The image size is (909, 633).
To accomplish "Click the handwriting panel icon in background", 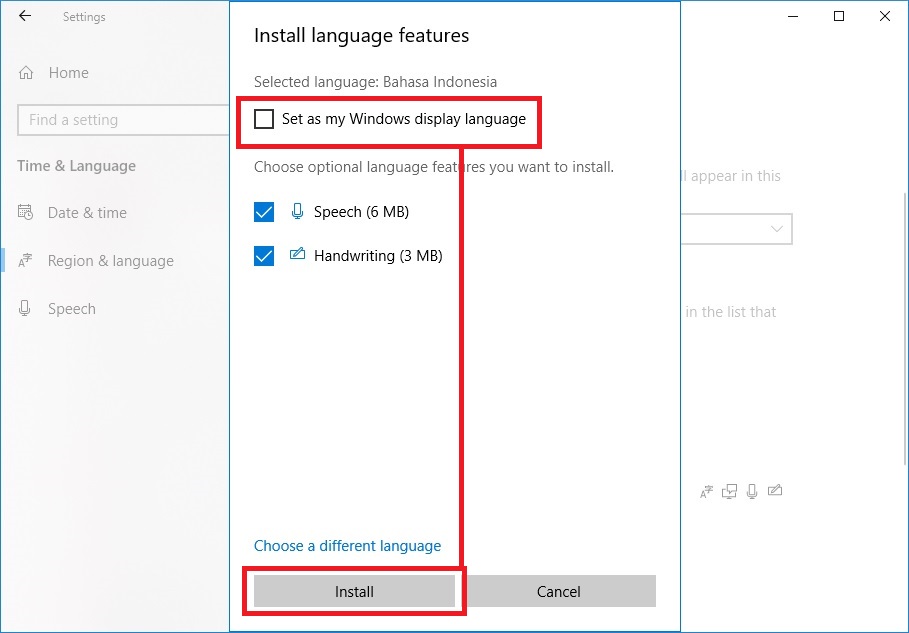I will (x=775, y=491).
